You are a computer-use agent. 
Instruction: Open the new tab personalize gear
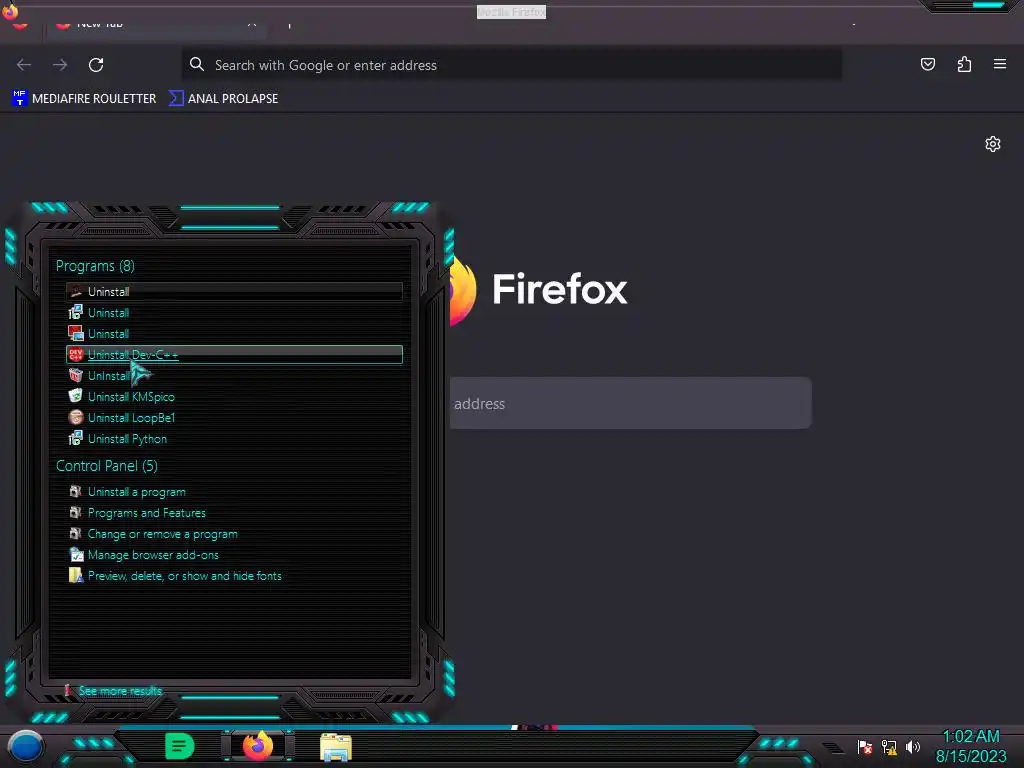(993, 144)
